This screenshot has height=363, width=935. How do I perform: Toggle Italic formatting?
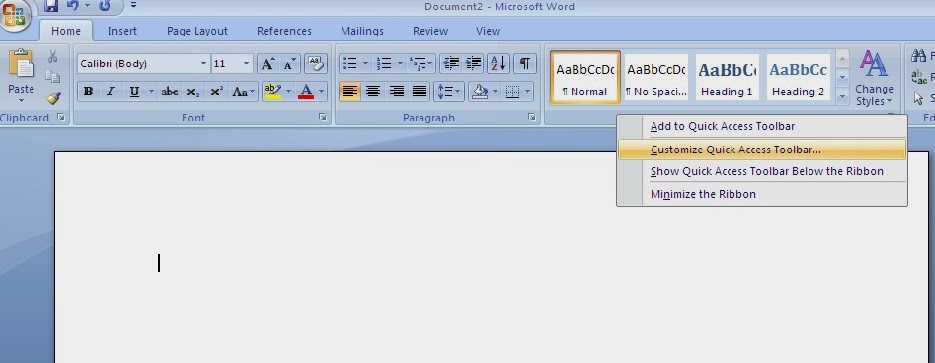(111, 92)
